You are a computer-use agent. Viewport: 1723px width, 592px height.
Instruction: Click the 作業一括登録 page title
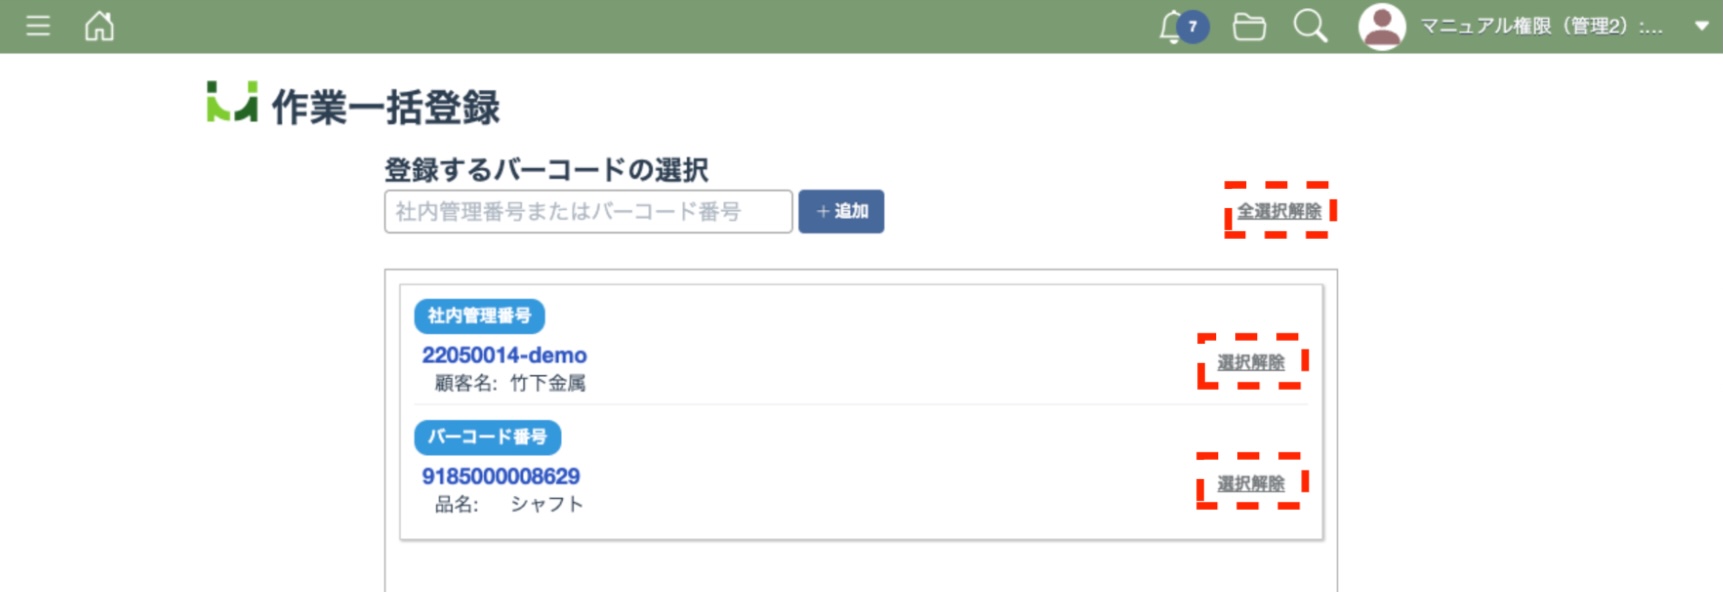pos(386,108)
